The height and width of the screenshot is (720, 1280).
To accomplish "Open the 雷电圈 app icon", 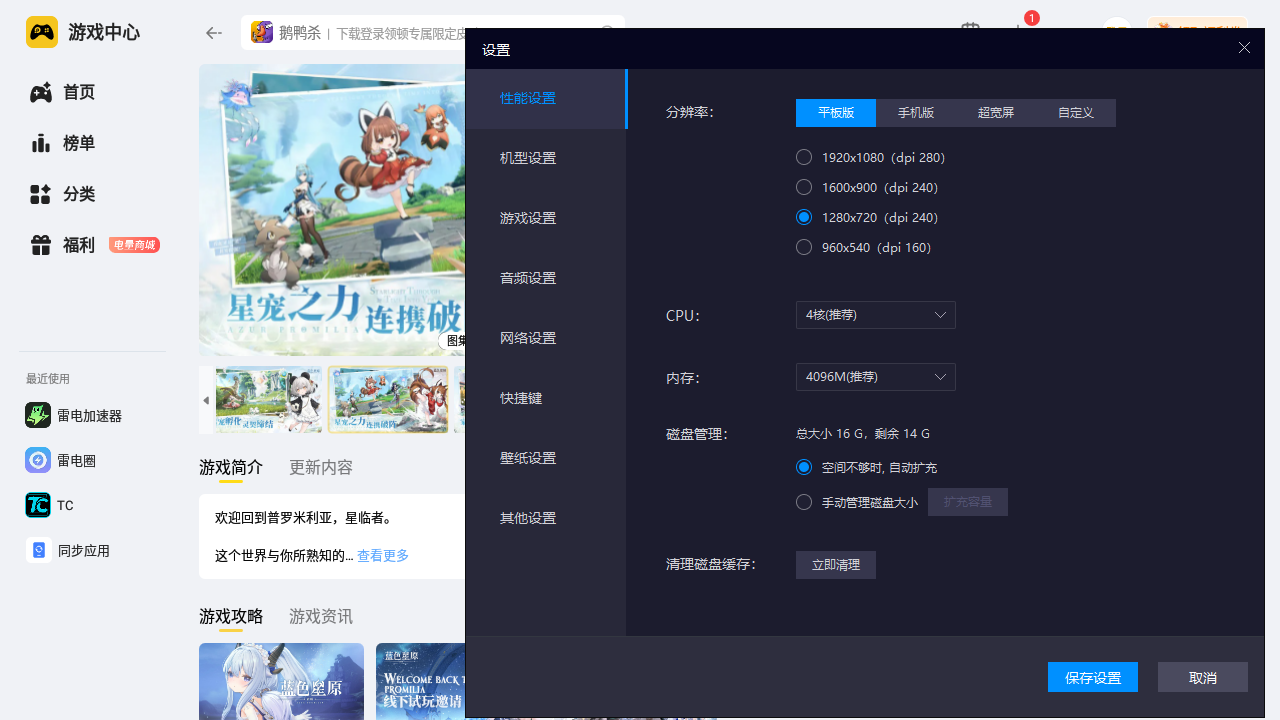I will [38, 461].
